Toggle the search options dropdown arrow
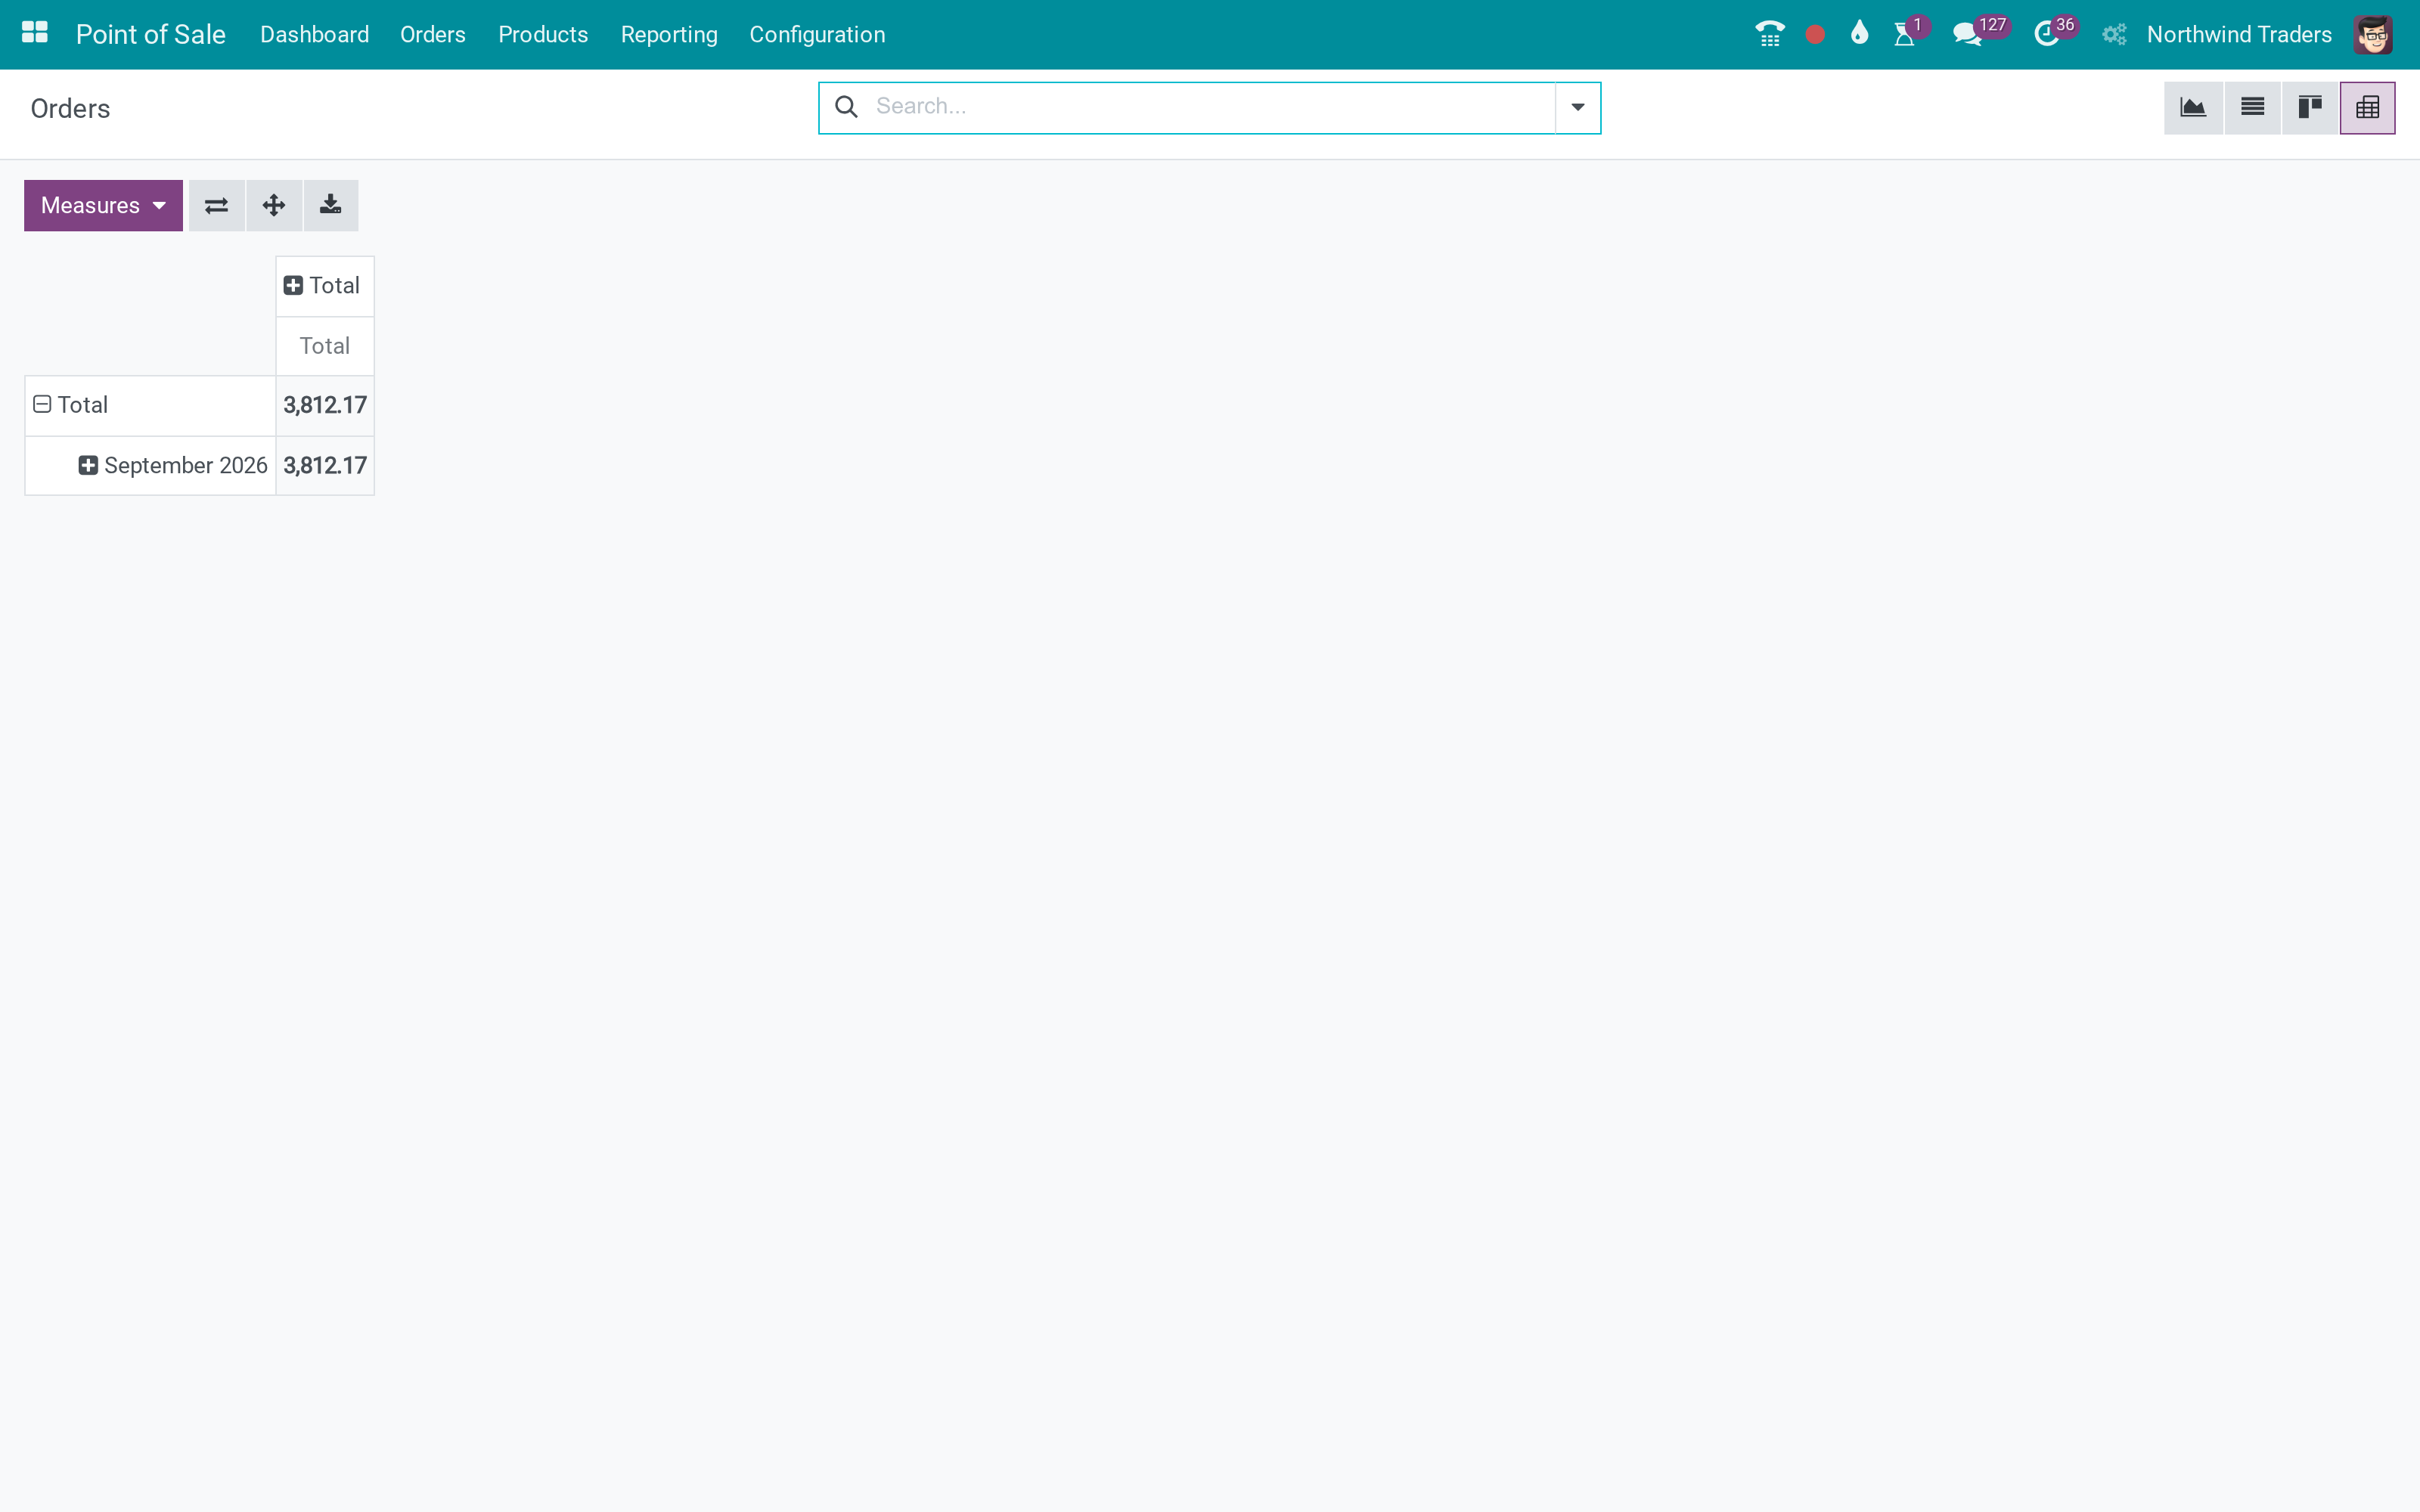This screenshot has width=2420, height=1512. coord(1577,108)
